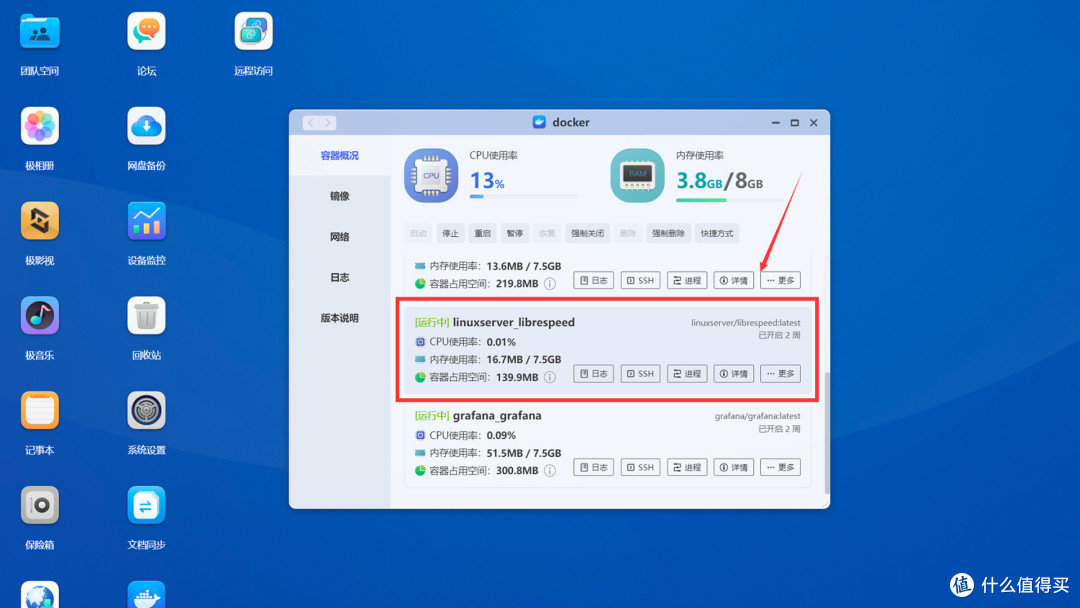Open SSH for grafana_grafana container
The height and width of the screenshot is (608, 1080).
(641, 468)
